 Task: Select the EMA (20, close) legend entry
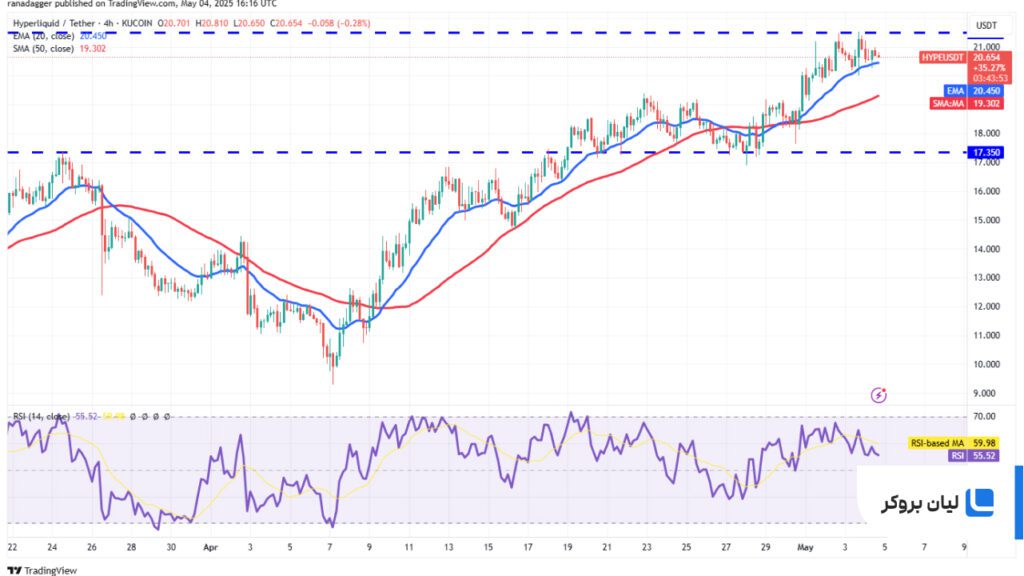click(44, 36)
